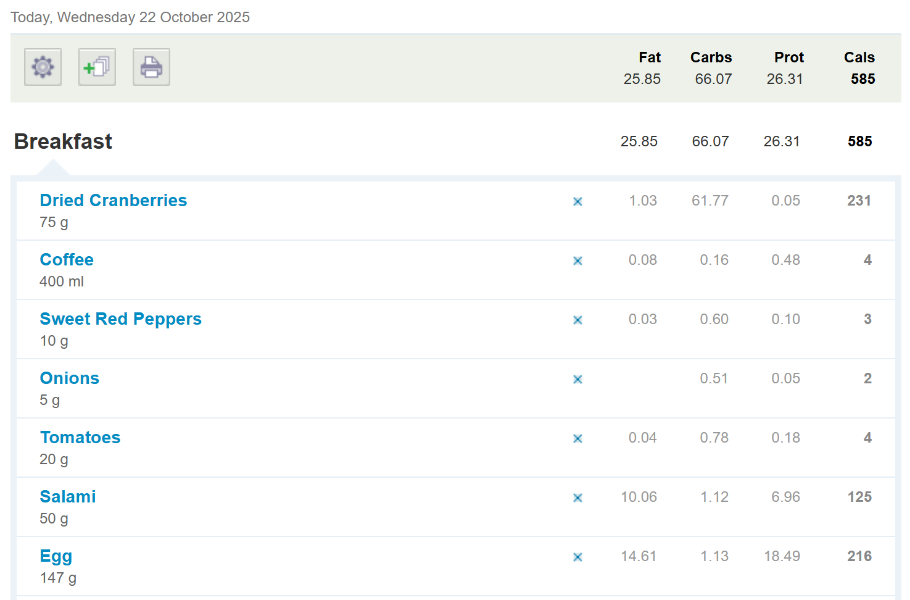The width and height of the screenshot is (910, 600).
Task: Open the Salami food entry
Action: (x=68, y=496)
